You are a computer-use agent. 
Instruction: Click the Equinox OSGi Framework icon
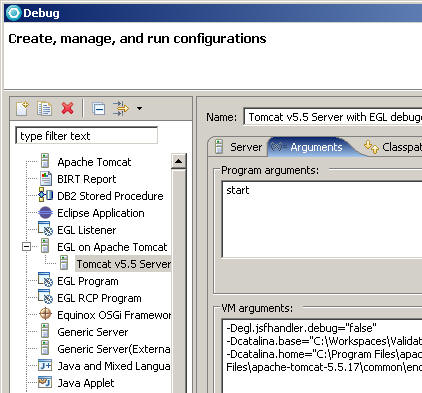(45, 314)
